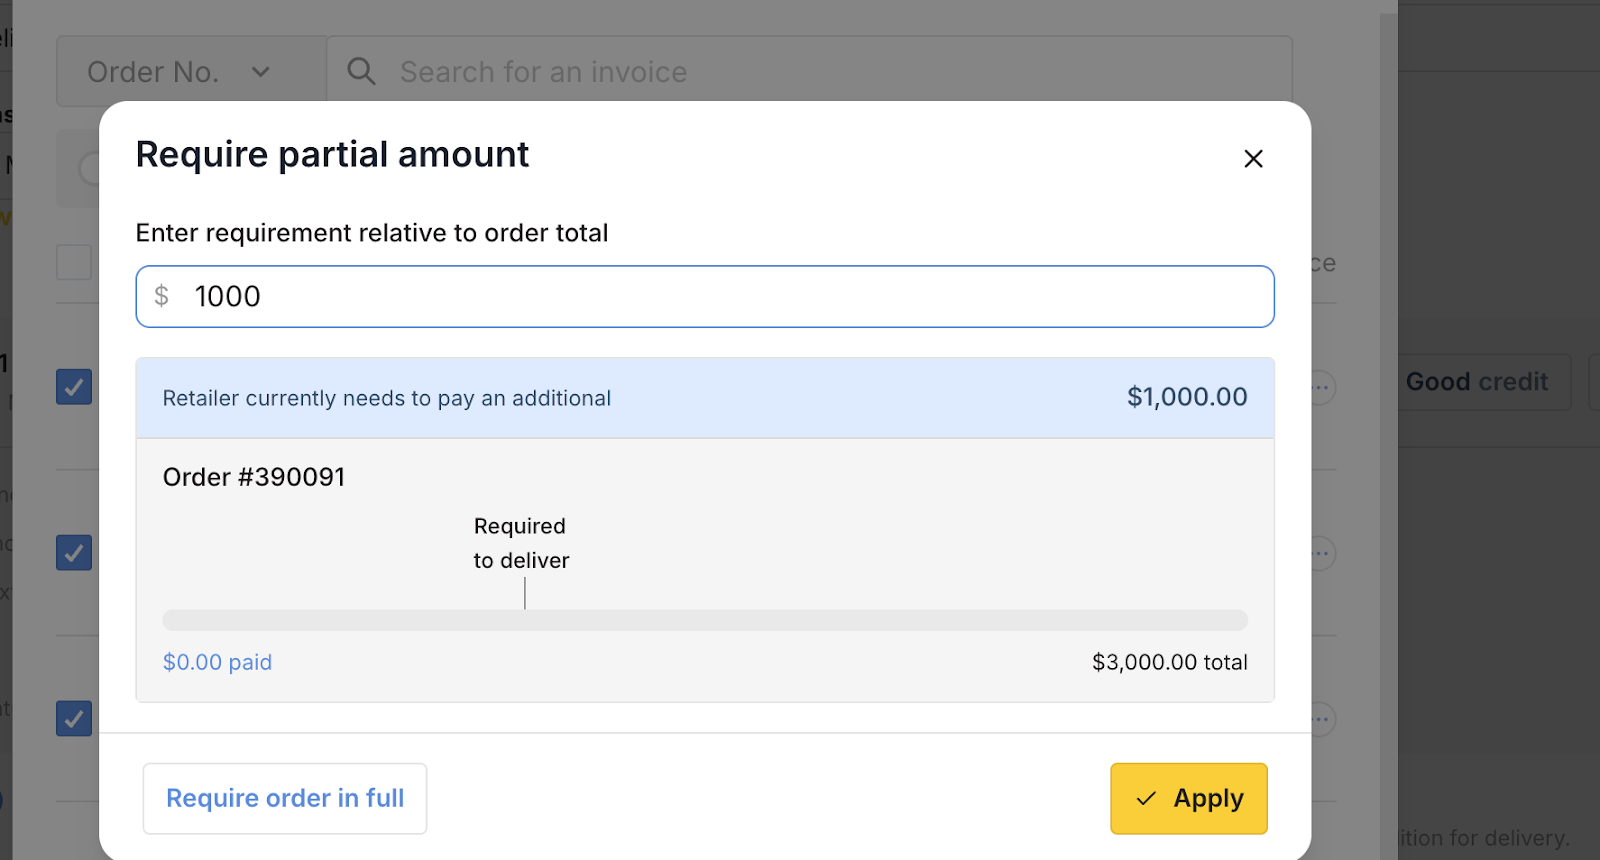Toggle the unchecked select-all header checkbox
Image resolution: width=1600 pixels, height=860 pixels.
point(74,263)
